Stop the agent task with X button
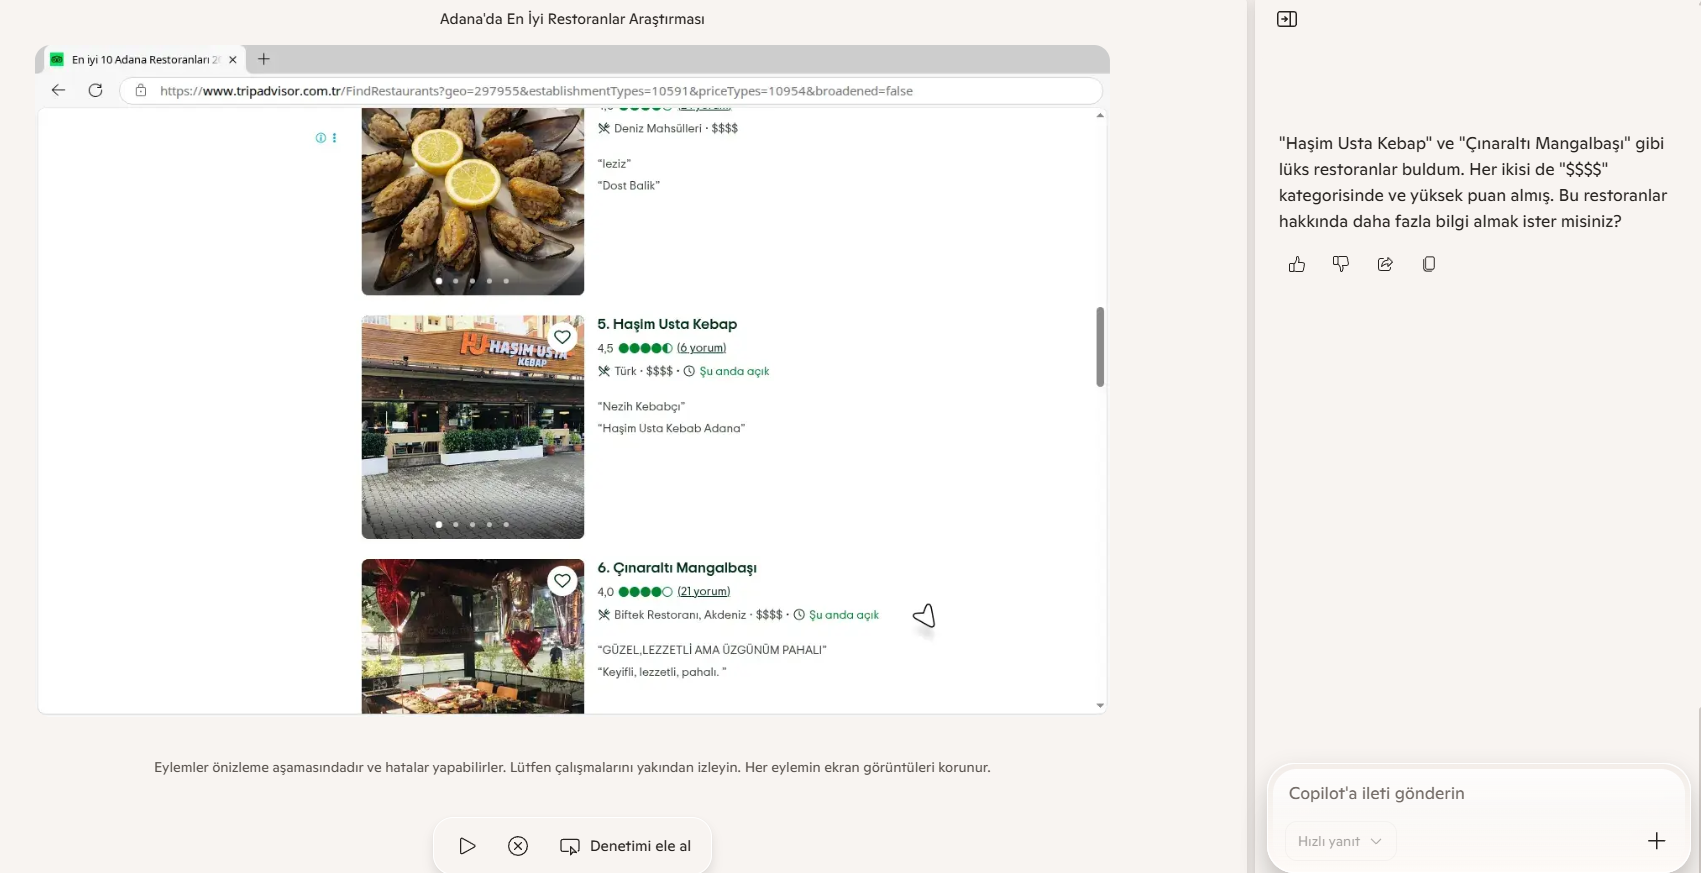This screenshot has width=1701, height=873. click(x=518, y=846)
